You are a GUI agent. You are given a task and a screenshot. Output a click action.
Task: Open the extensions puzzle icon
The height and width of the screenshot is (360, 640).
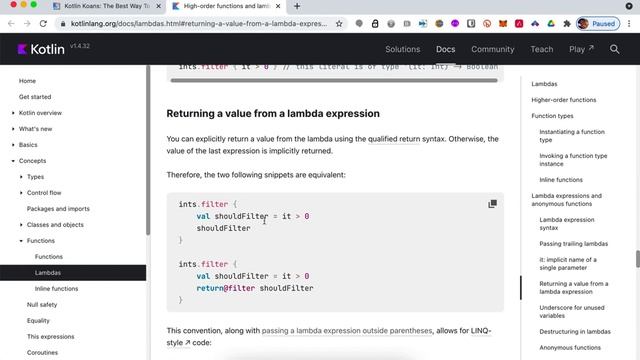point(567,24)
